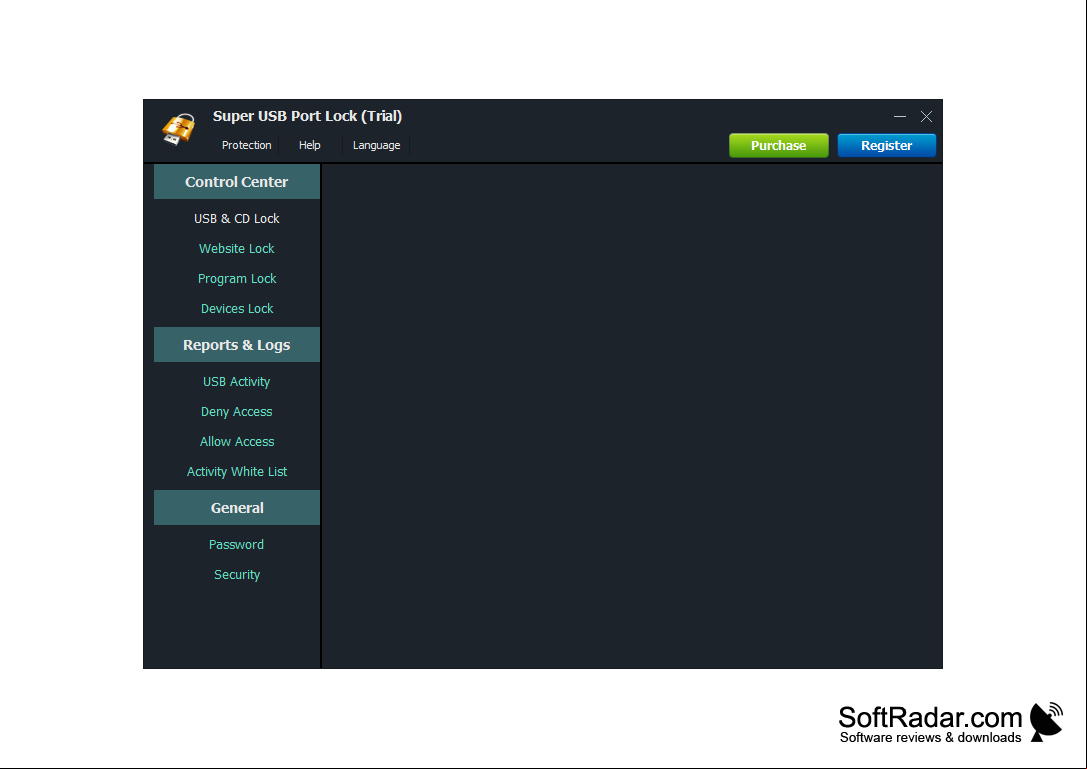The height and width of the screenshot is (769, 1087).
Task: Click the Super USB Port Lock padlock icon
Action: (x=179, y=130)
